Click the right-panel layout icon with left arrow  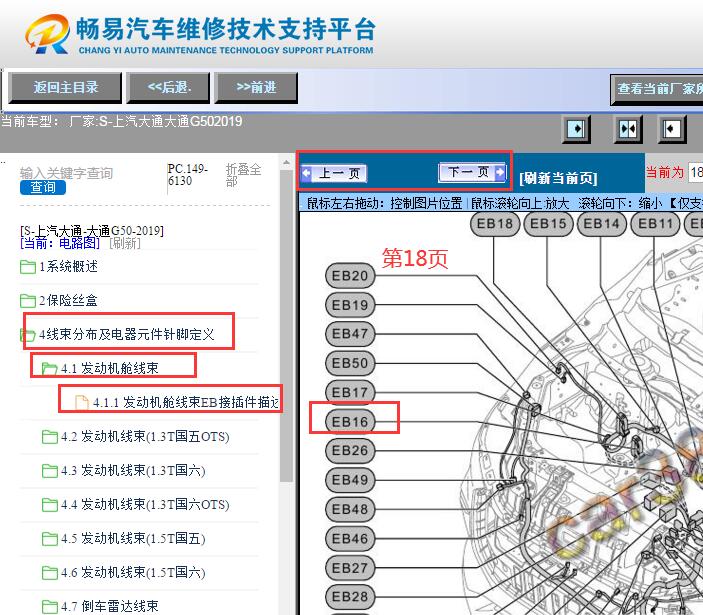[x=672, y=129]
